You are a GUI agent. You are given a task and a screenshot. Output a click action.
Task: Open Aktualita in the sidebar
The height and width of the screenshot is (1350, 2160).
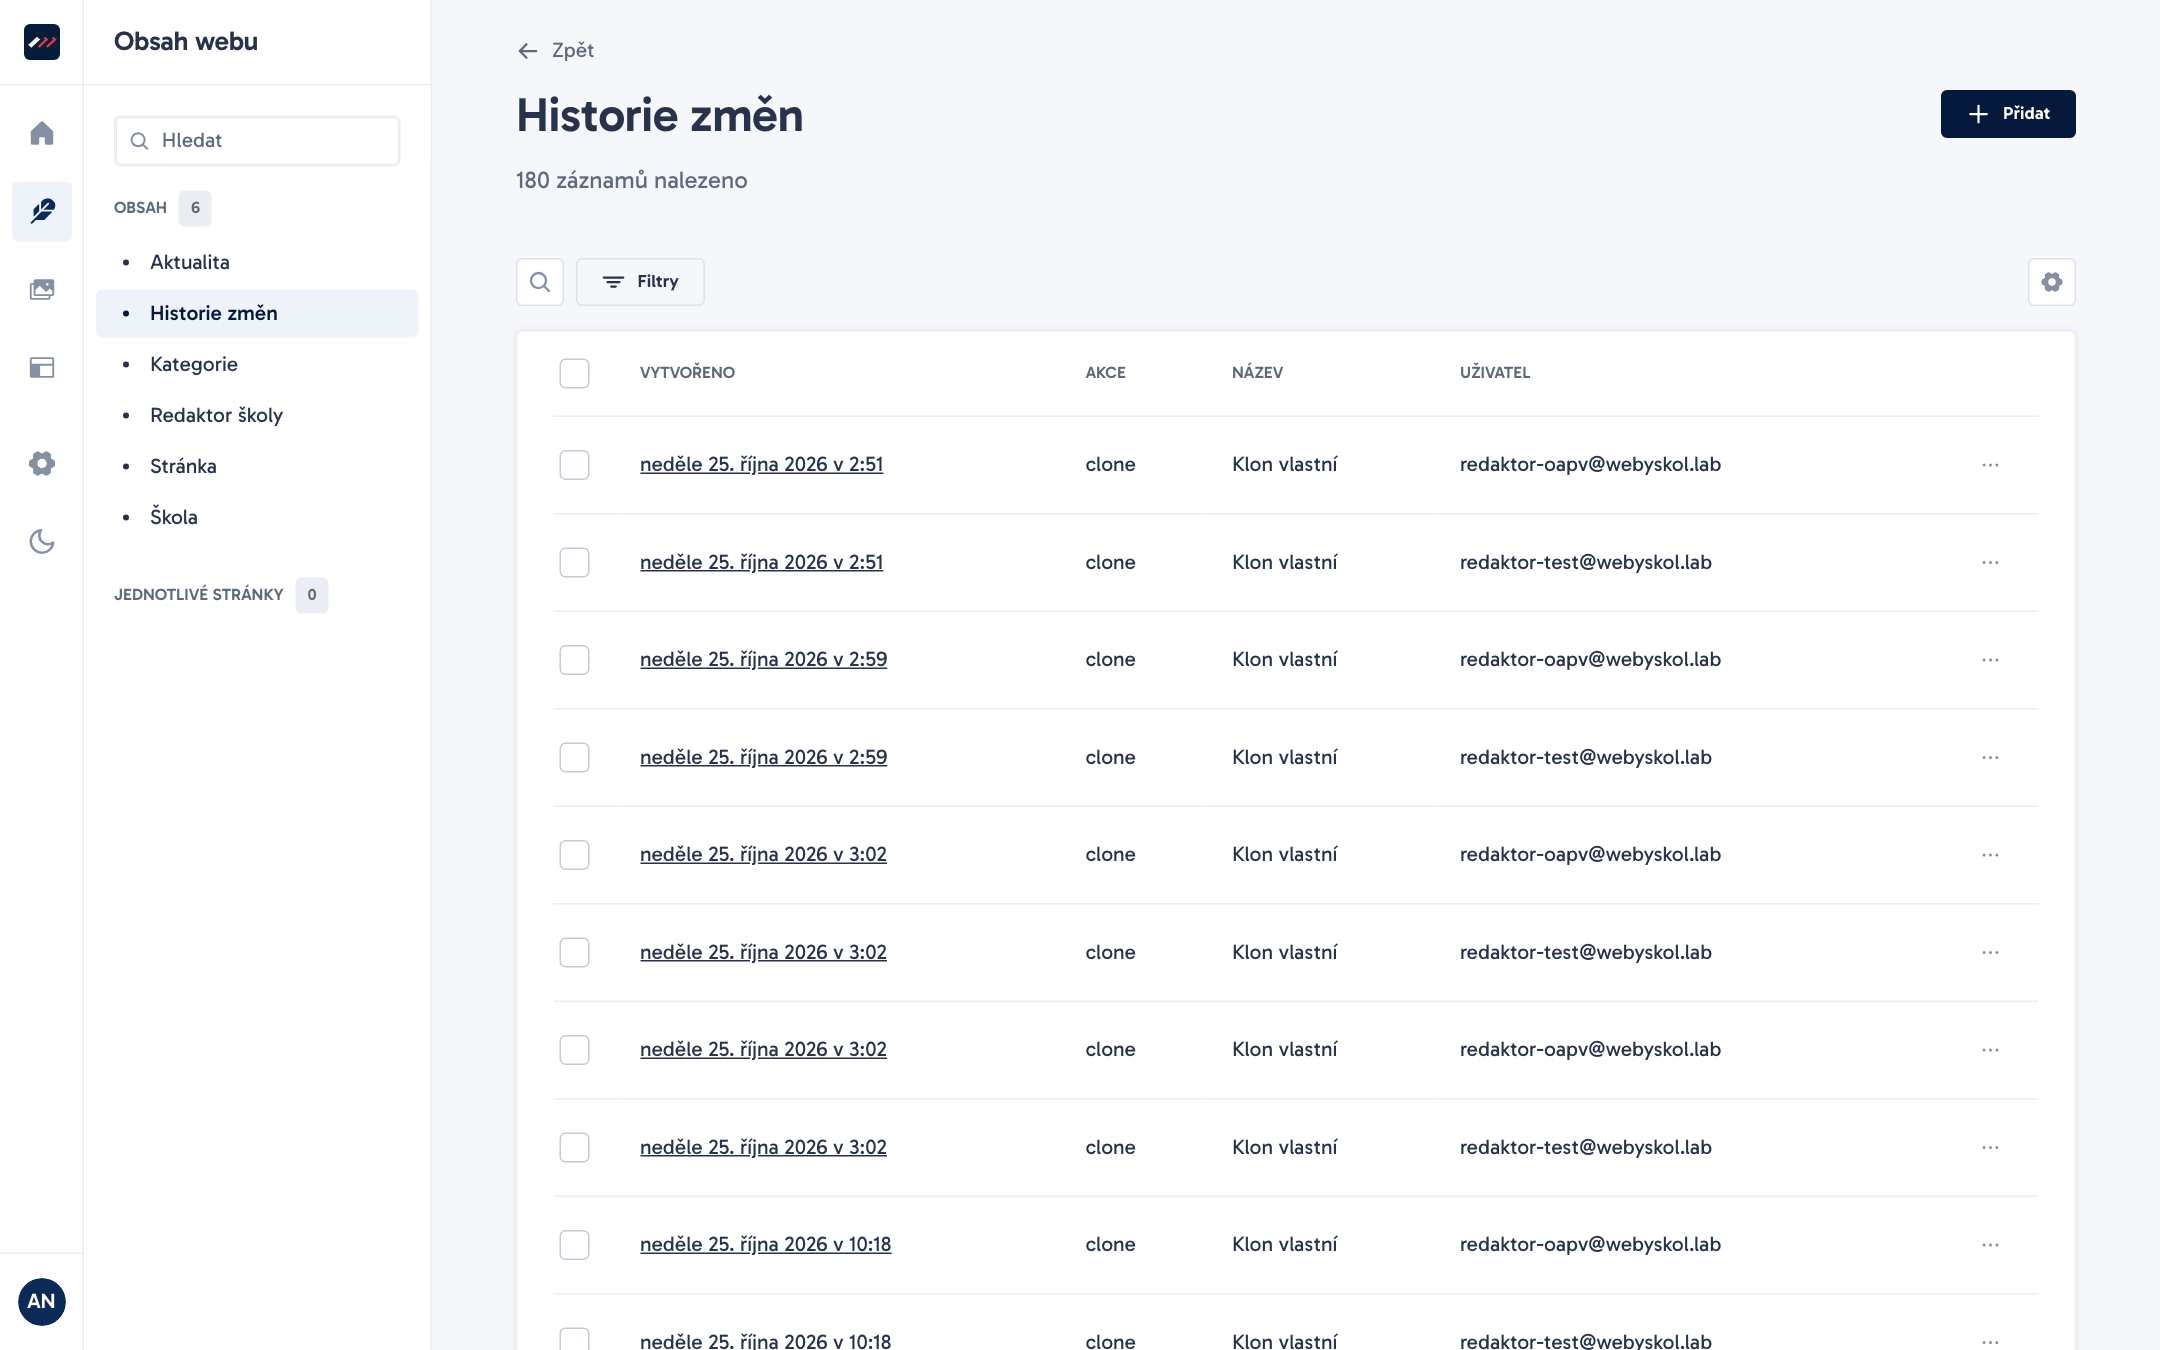pyautogui.click(x=257, y=262)
